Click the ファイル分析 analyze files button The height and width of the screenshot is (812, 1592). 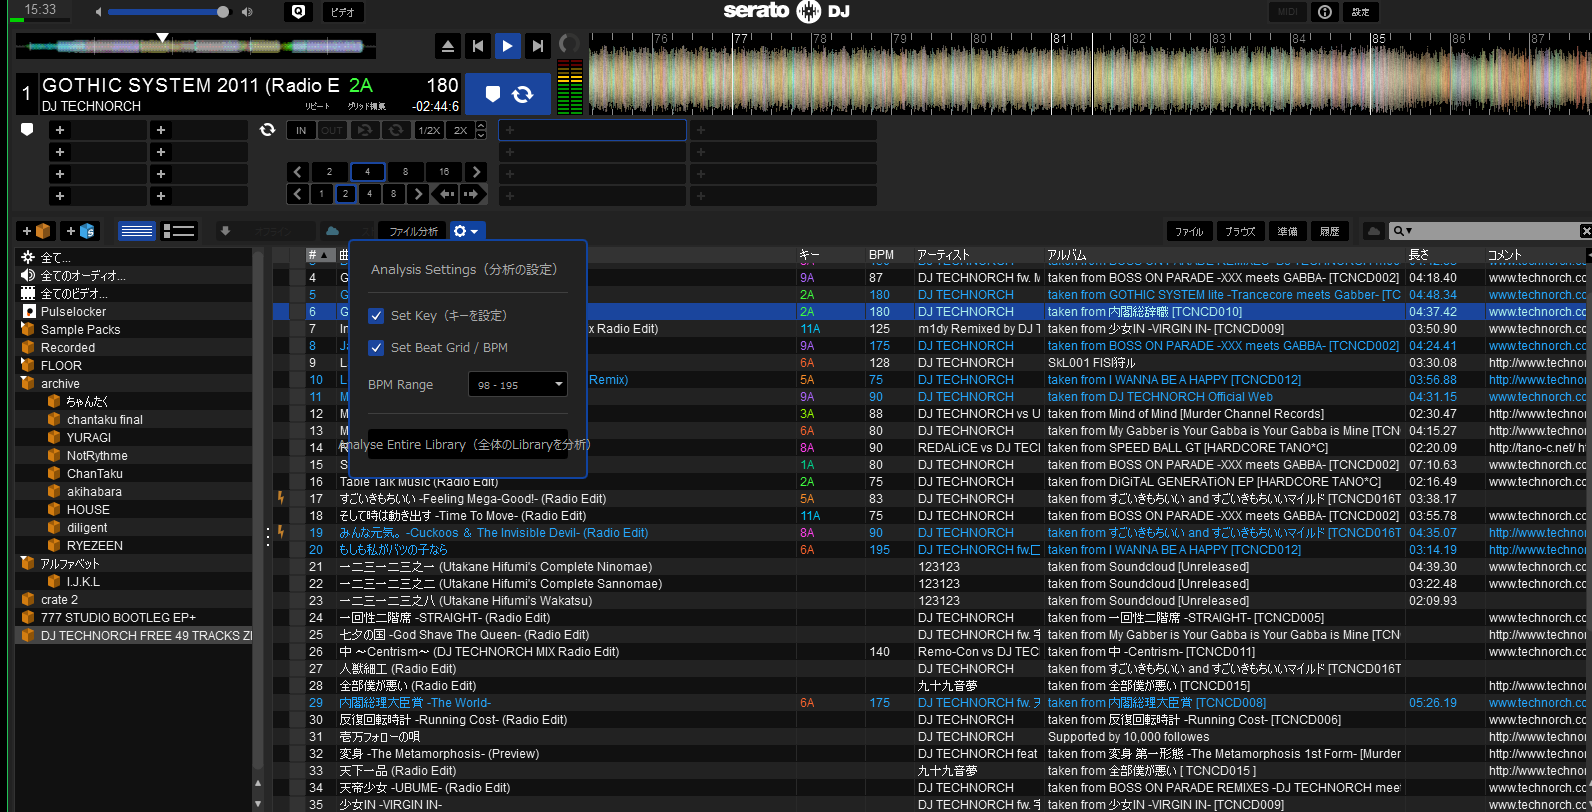pyautogui.click(x=413, y=231)
